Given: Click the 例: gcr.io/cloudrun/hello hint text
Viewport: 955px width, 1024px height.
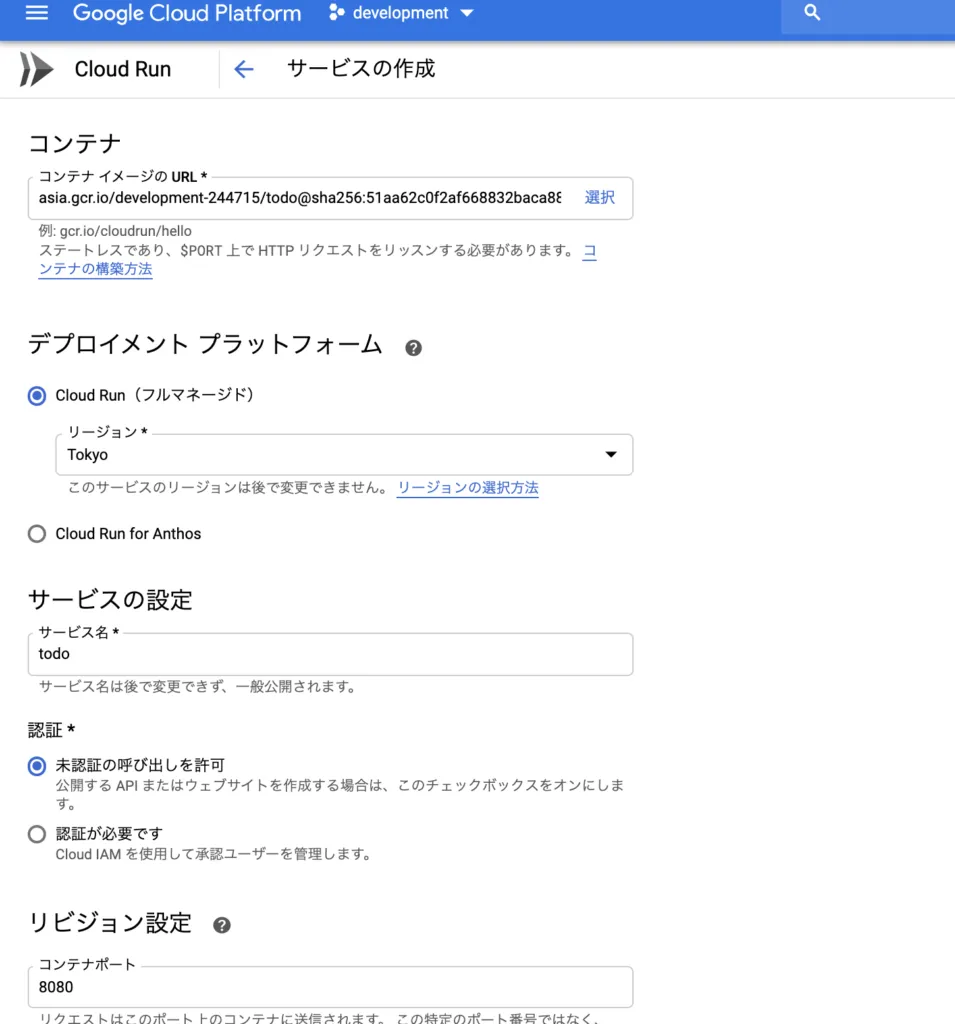Looking at the screenshot, I should click(115, 231).
